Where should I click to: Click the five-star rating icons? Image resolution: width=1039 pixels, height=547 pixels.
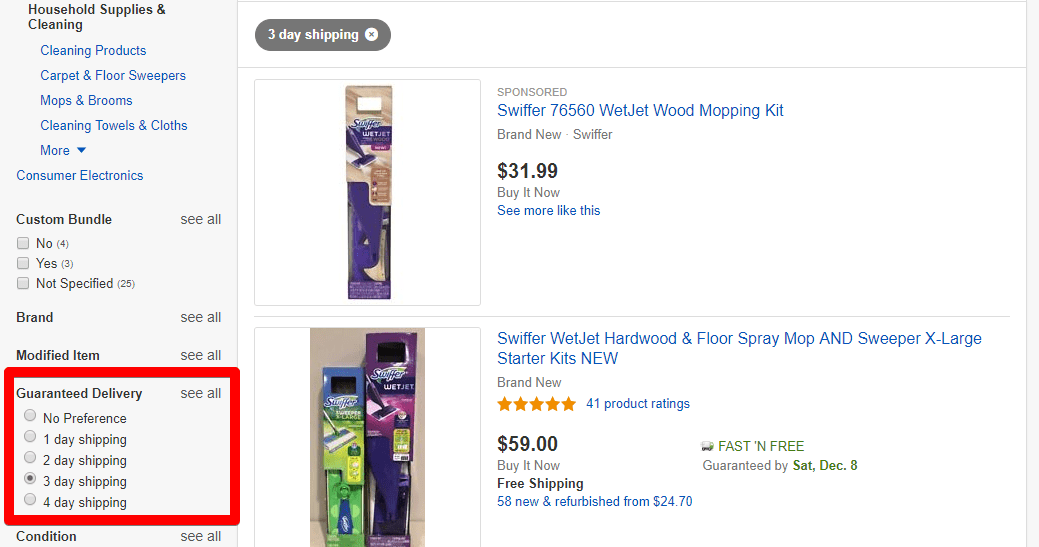[536, 404]
